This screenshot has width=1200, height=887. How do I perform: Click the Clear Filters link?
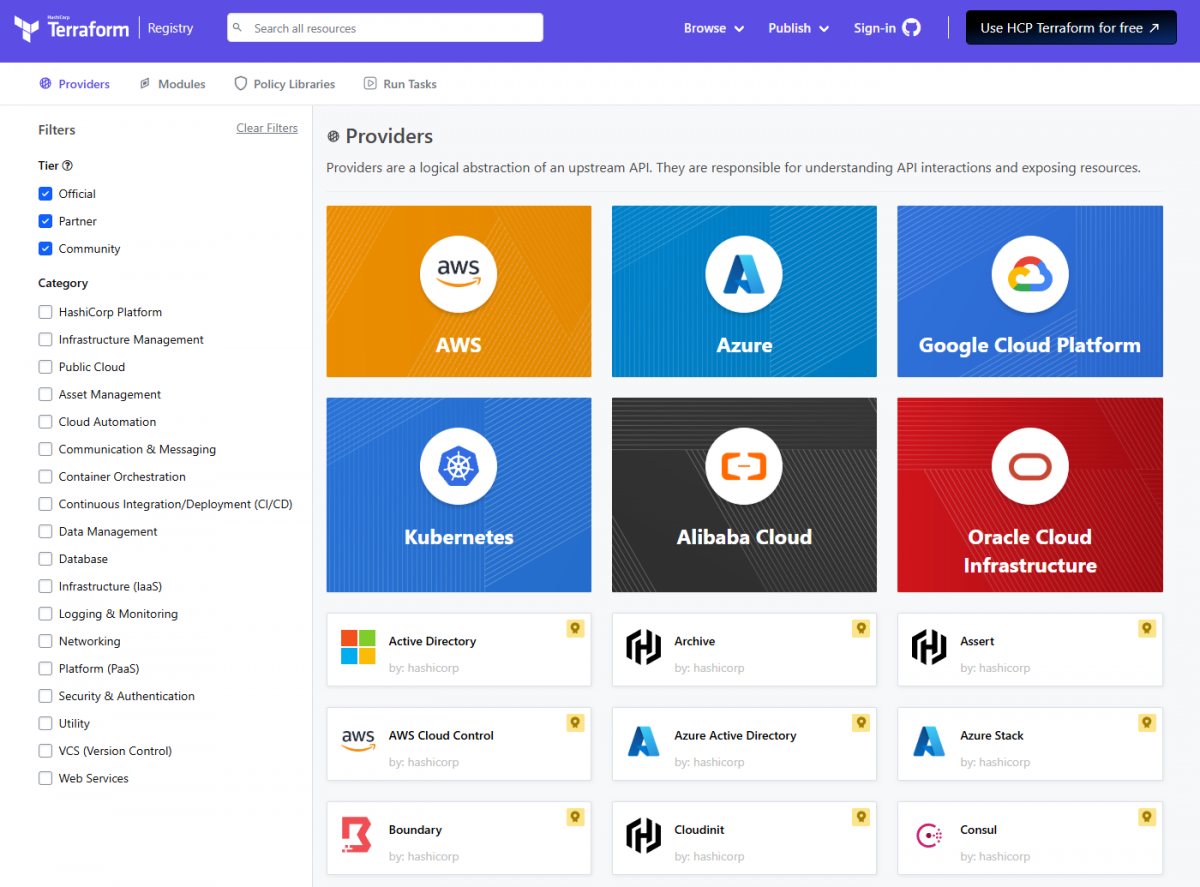[x=266, y=127]
